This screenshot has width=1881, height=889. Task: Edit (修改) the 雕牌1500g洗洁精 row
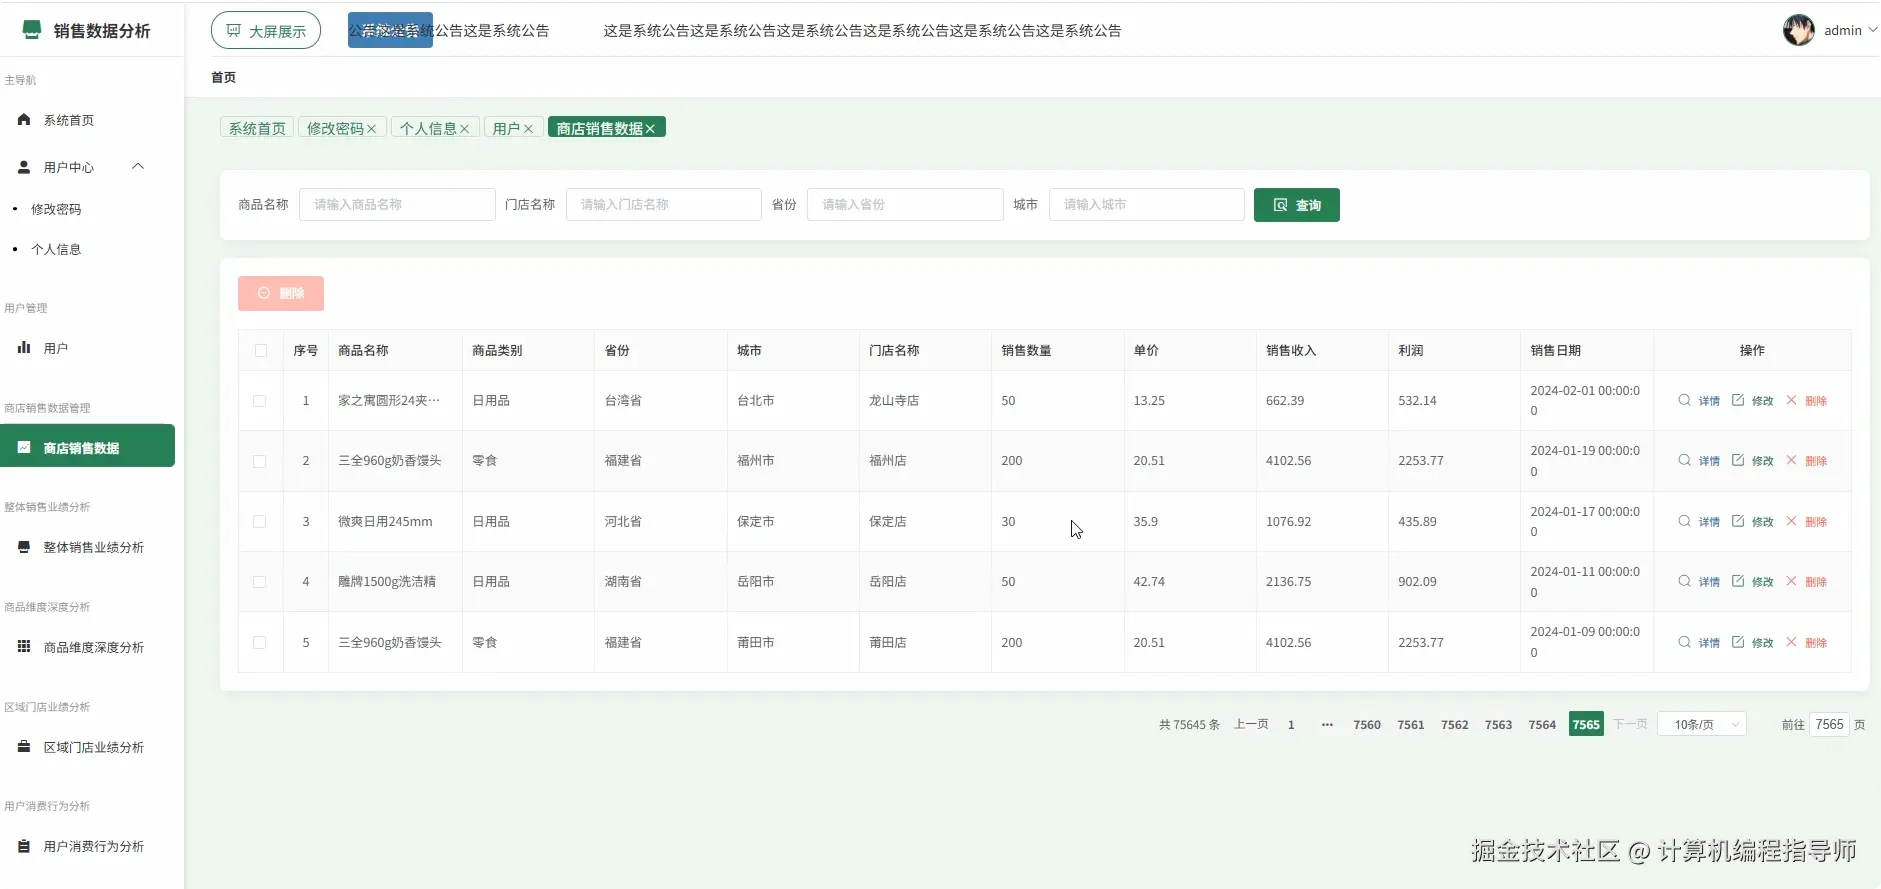[1752, 582]
